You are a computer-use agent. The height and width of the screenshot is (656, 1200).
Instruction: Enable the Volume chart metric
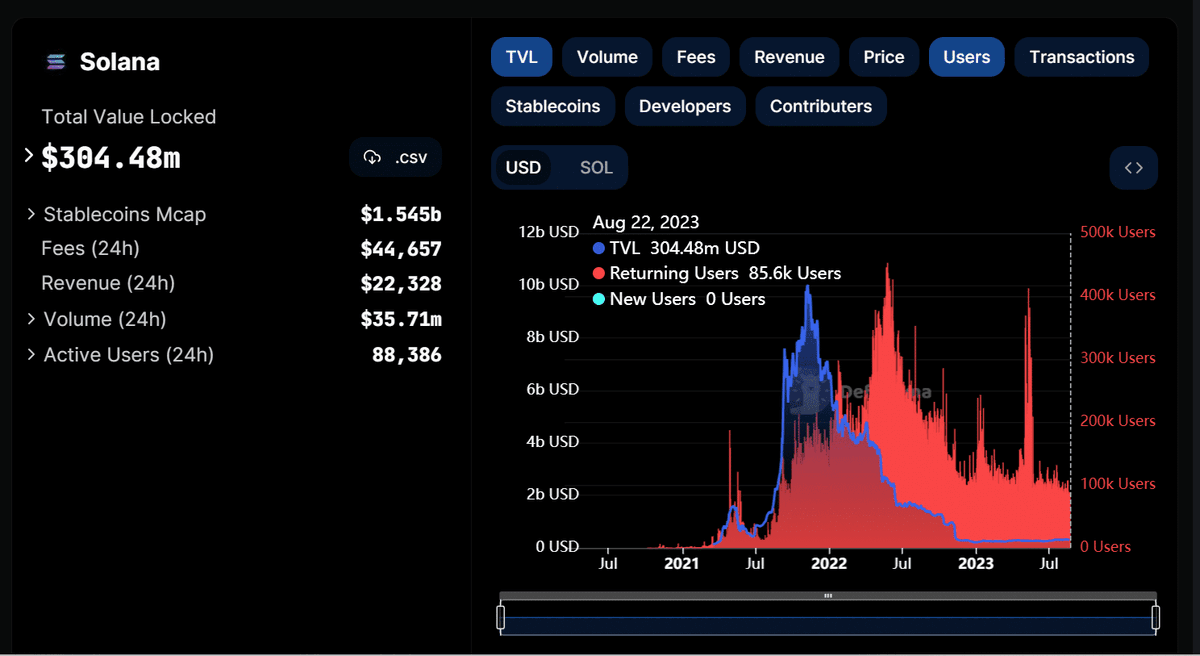point(607,57)
